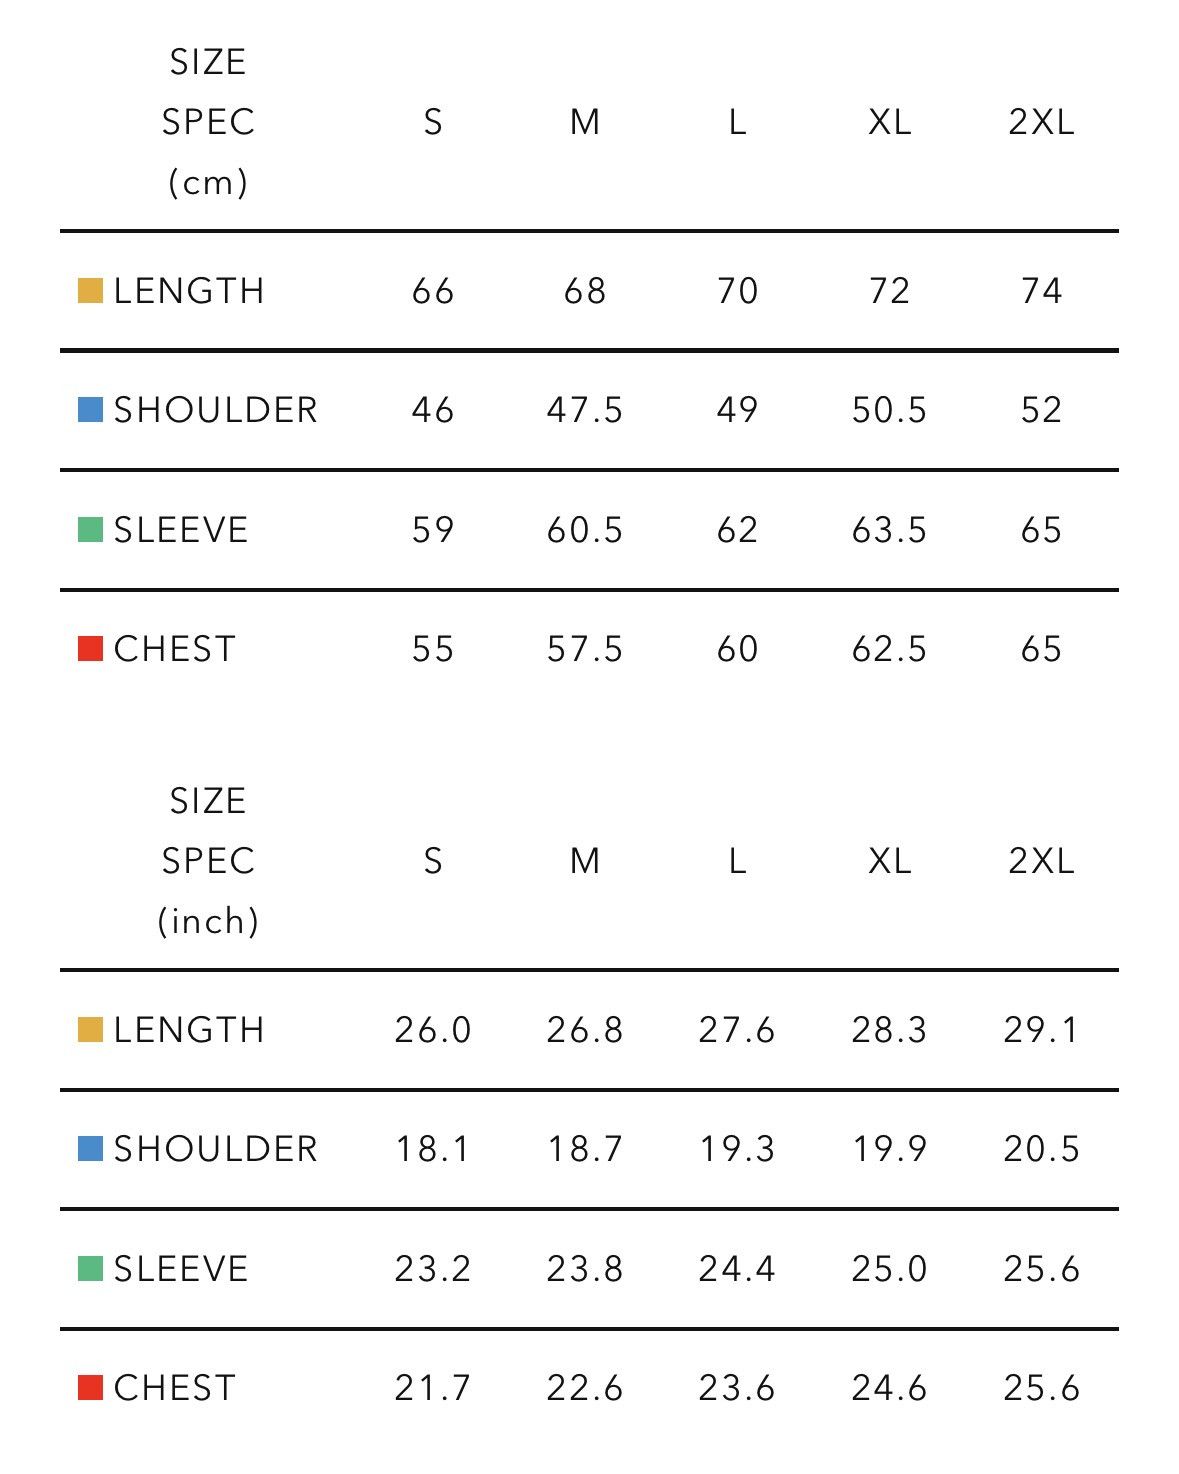1179x1474 pixels.
Task: Click the red CHEST swatch in cm table
Action: [90, 649]
